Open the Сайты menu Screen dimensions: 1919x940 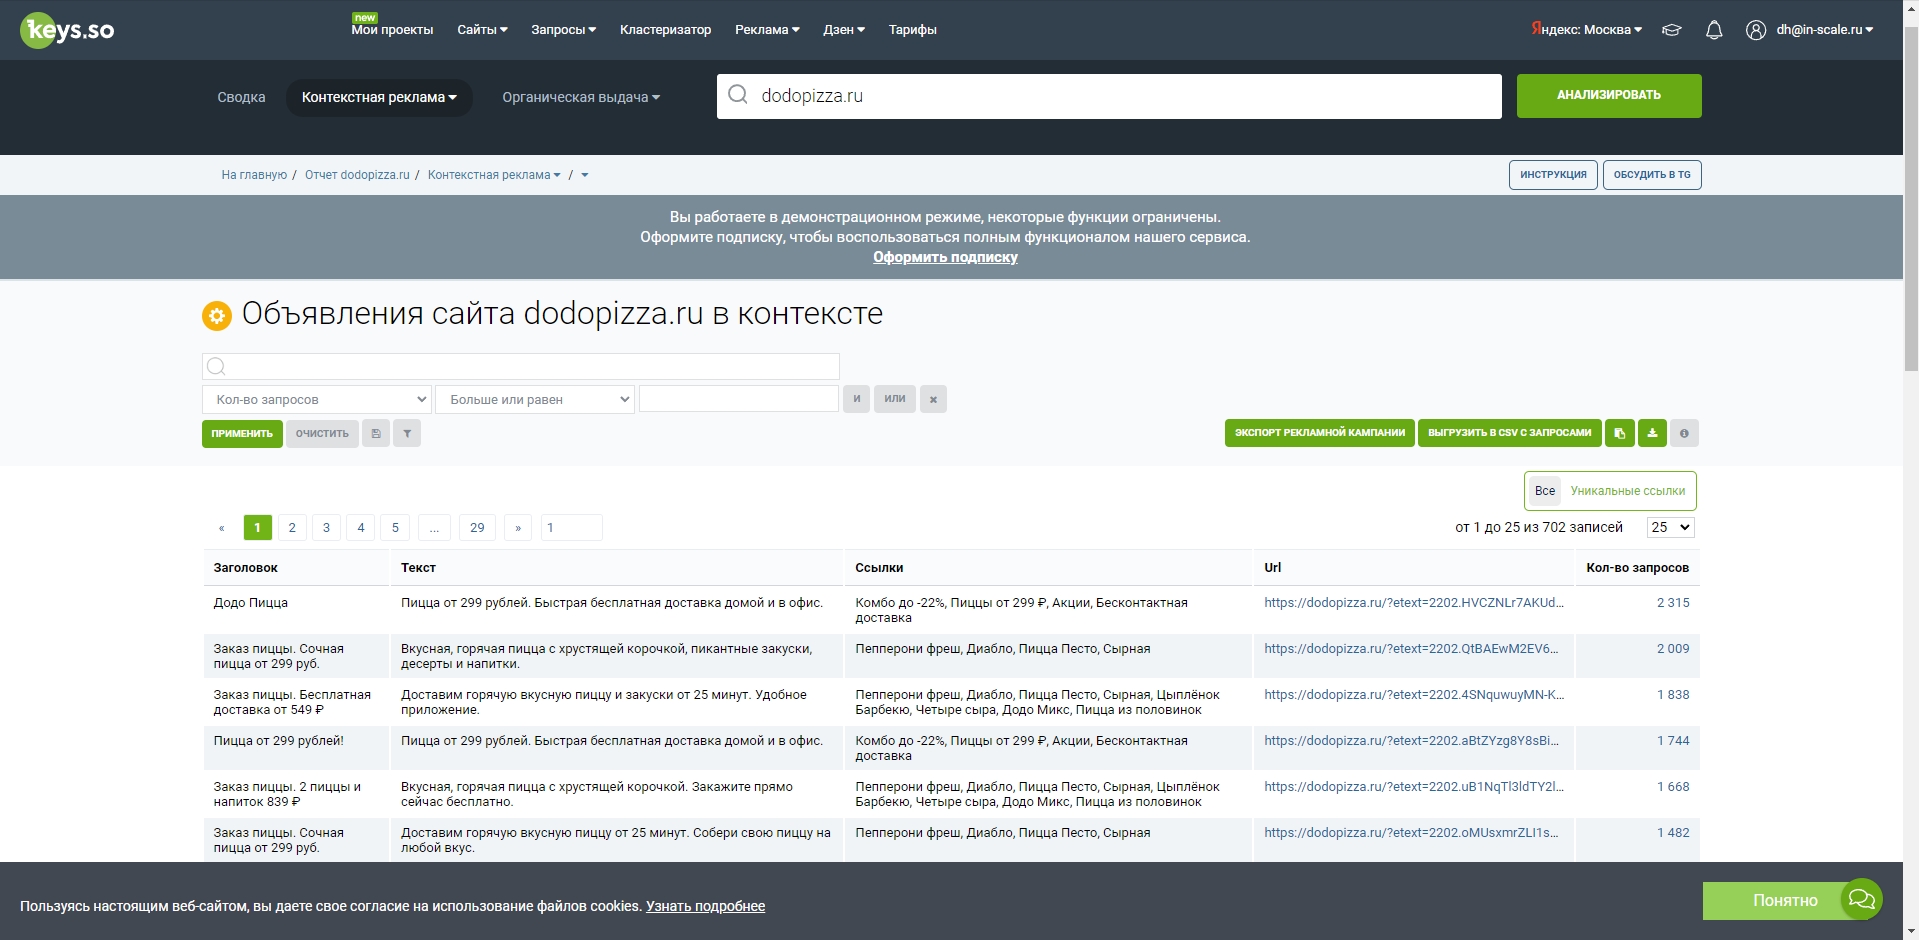click(482, 30)
